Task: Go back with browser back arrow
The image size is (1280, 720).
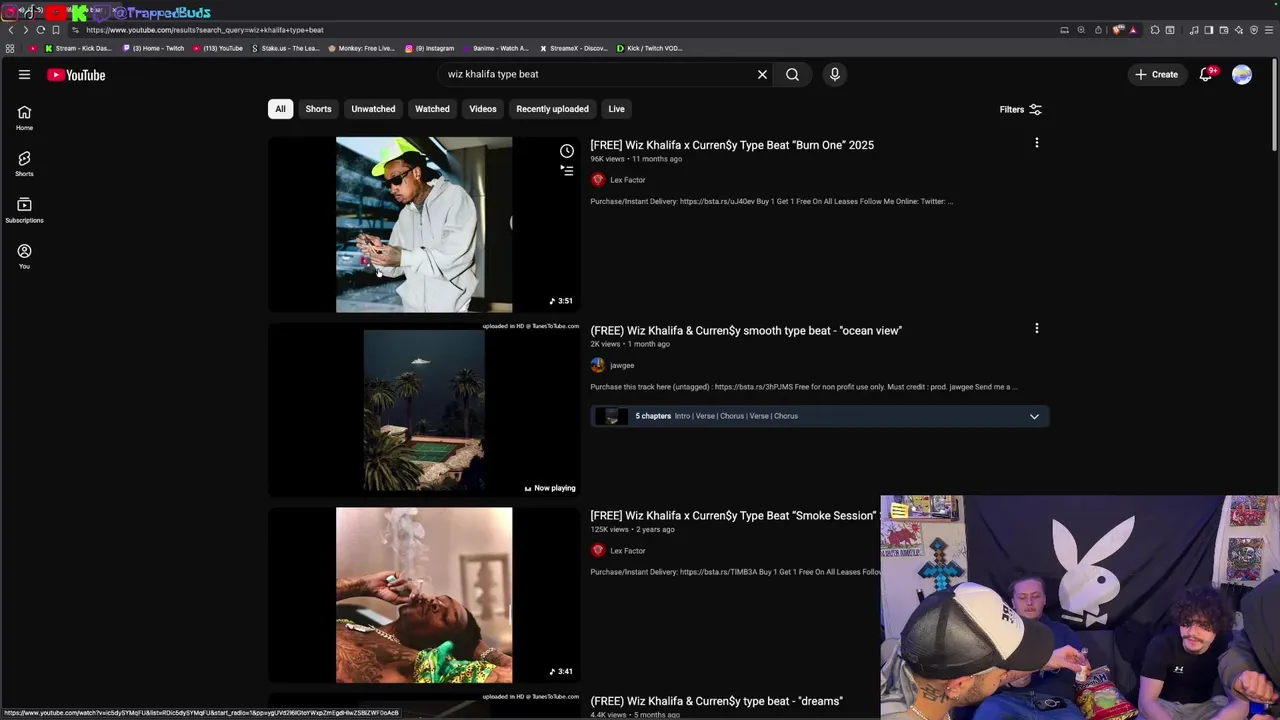Action: (x=11, y=30)
